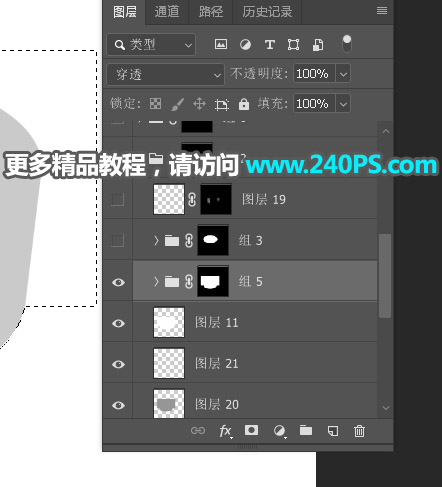Hide the 组 5 group
Image resolution: width=442 pixels, height=487 pixels.
118,282
